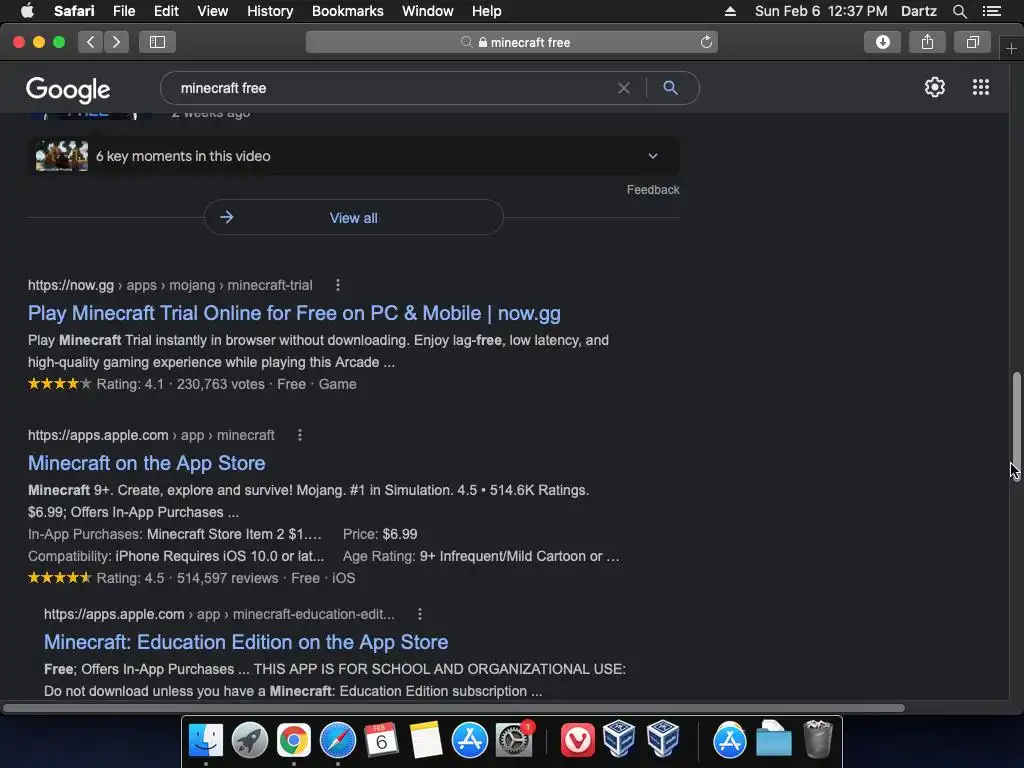Clear the Google search box with X
This screenshot has width=1024, height=768.
pos(624,88)
